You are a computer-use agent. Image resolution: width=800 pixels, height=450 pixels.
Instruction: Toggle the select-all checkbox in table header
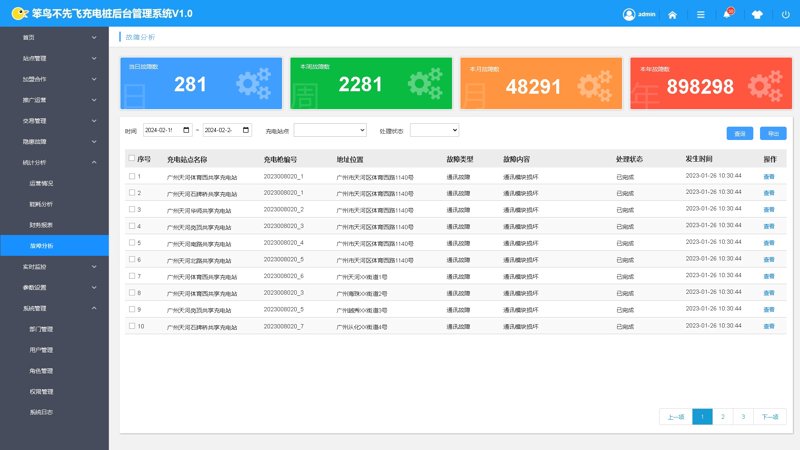pos(132,158)
